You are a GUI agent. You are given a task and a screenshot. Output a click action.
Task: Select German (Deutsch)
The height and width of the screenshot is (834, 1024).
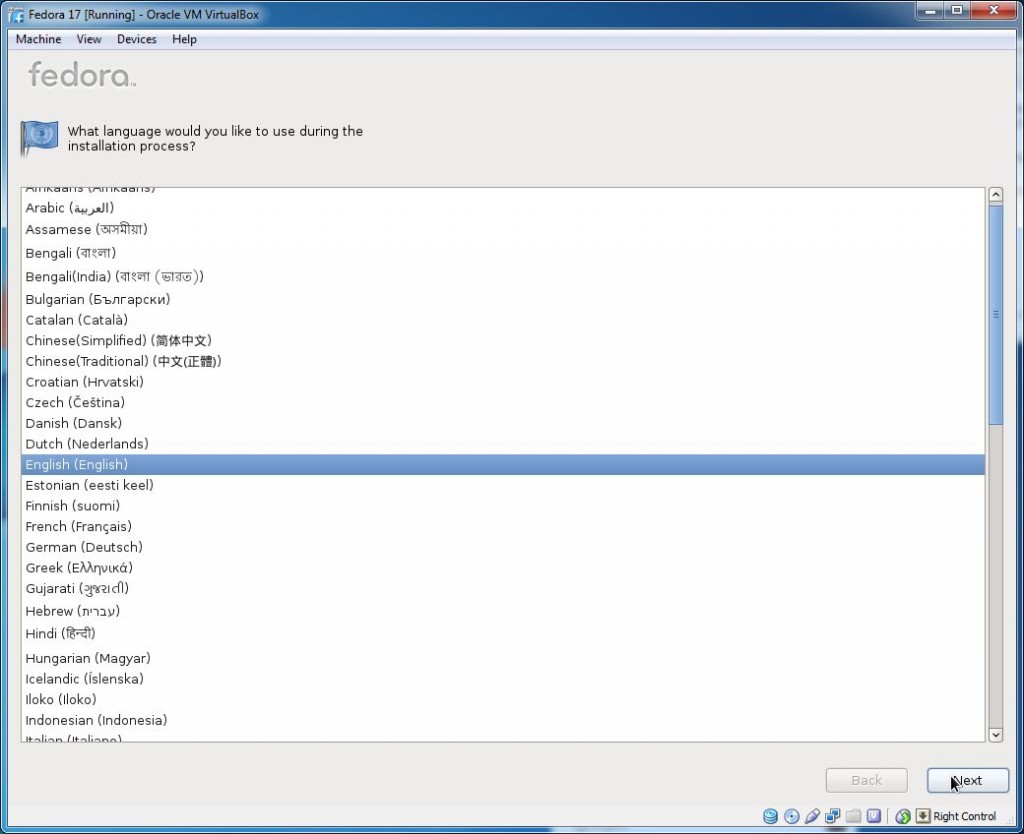point(503,547)
